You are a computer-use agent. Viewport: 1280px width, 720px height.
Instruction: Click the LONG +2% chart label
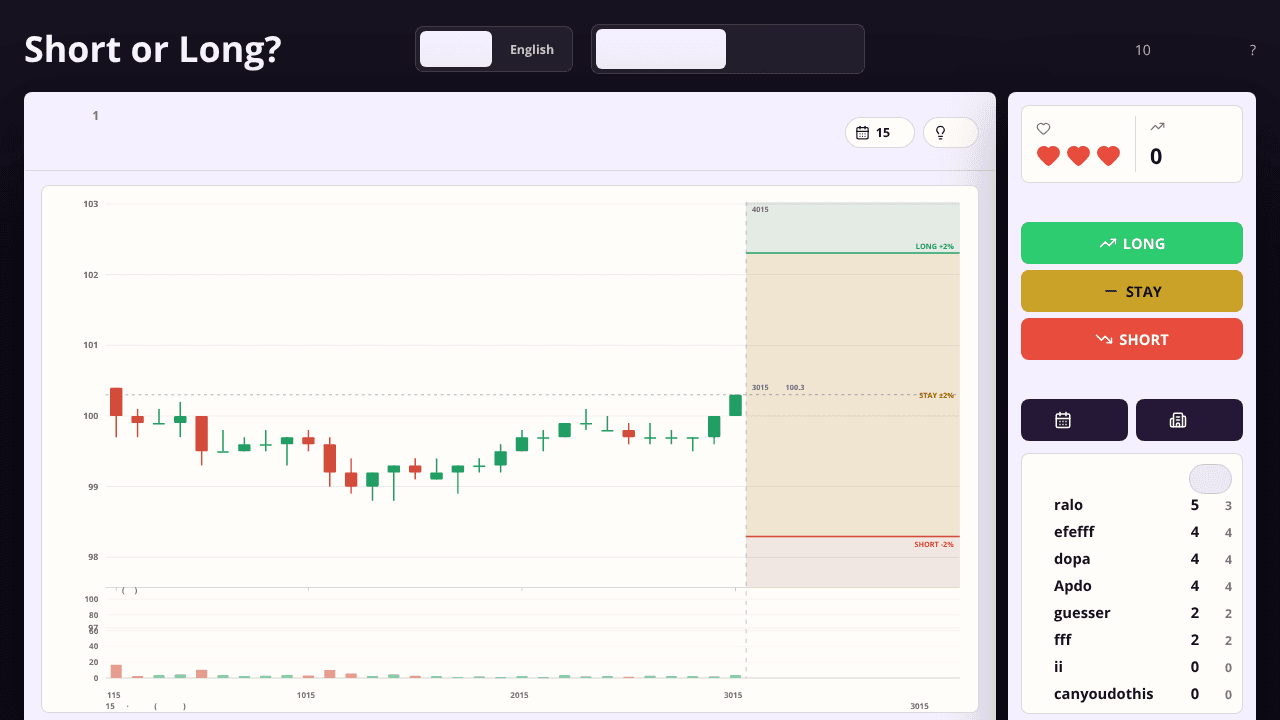coord(934,246)
